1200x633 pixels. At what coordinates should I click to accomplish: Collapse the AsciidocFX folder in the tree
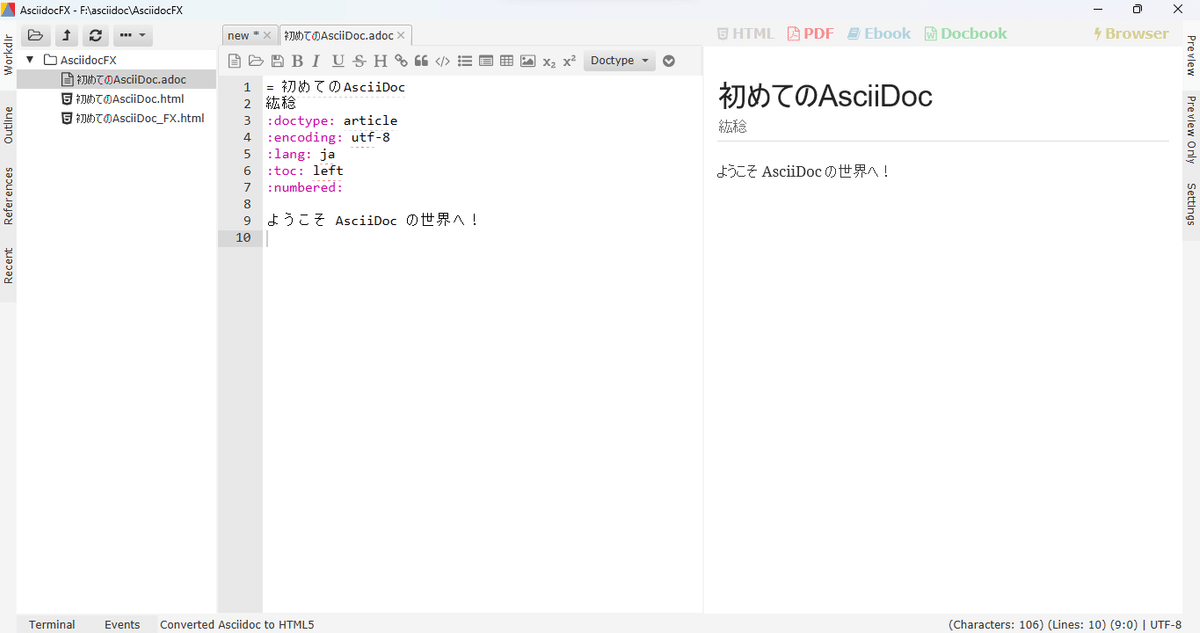32,59
